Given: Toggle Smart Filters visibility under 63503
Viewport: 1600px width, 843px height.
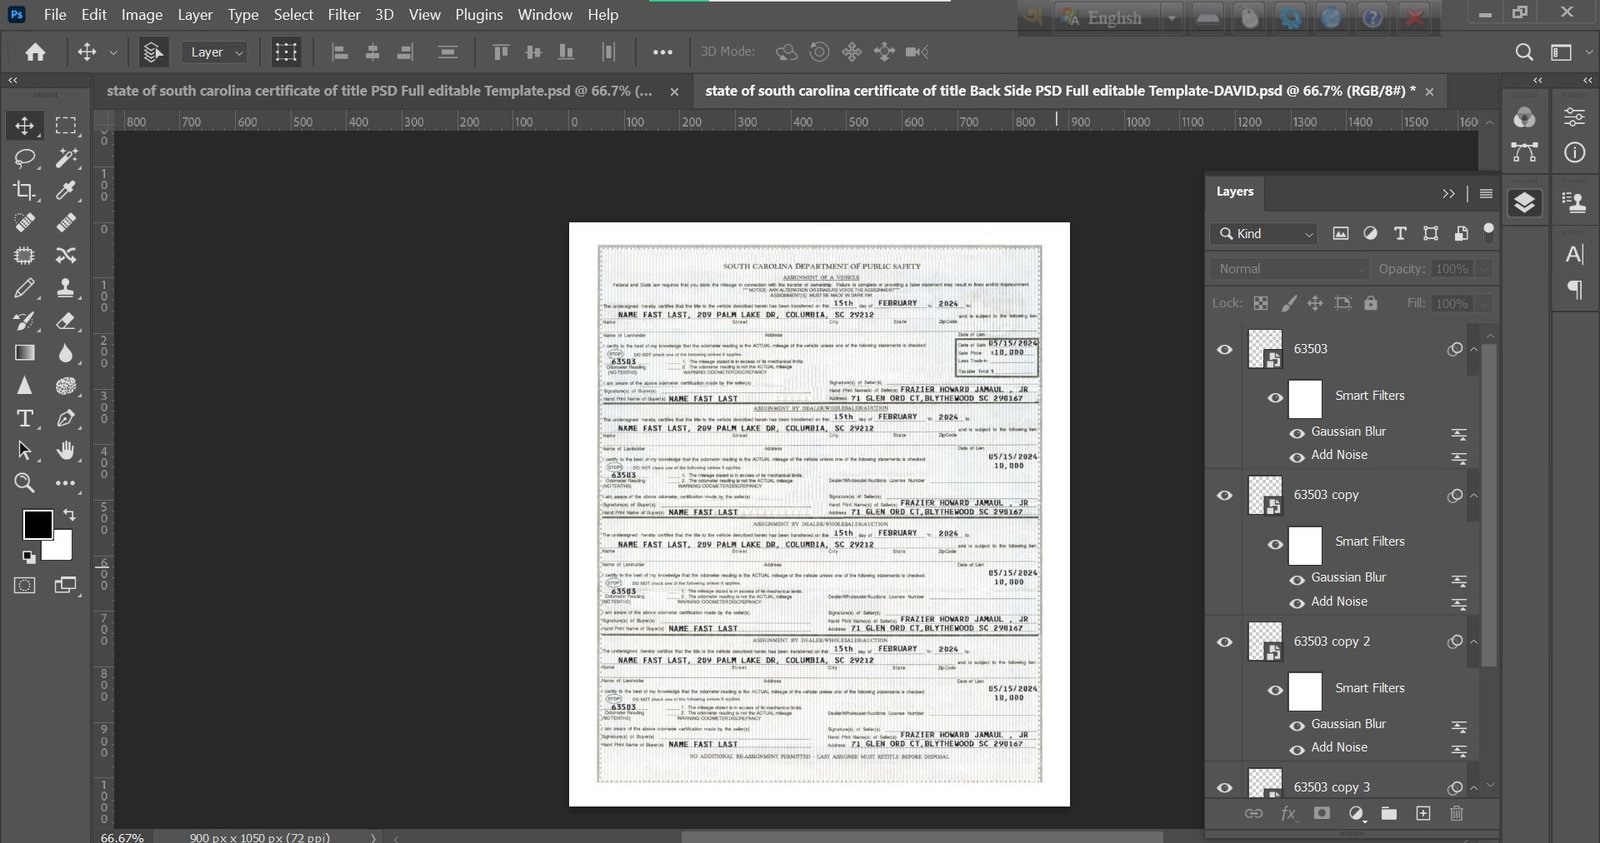Looking at the screenshot, I should point(1275,398).
